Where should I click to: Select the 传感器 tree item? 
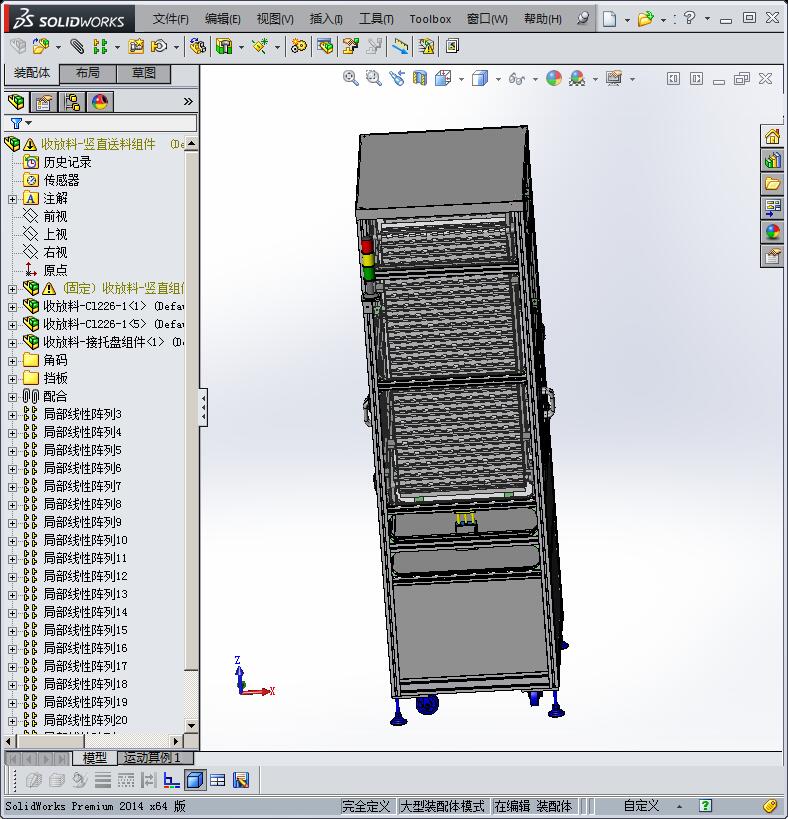(x=61, y=181)
